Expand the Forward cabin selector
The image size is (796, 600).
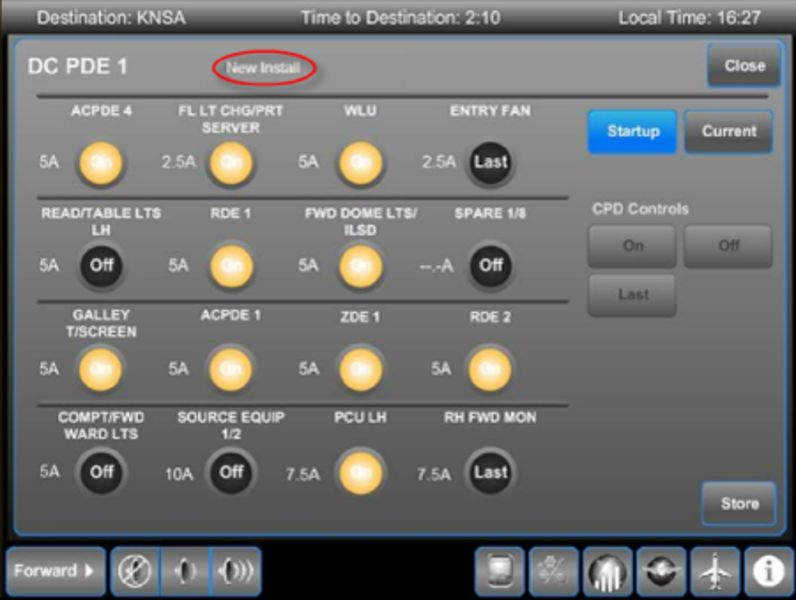54,571
